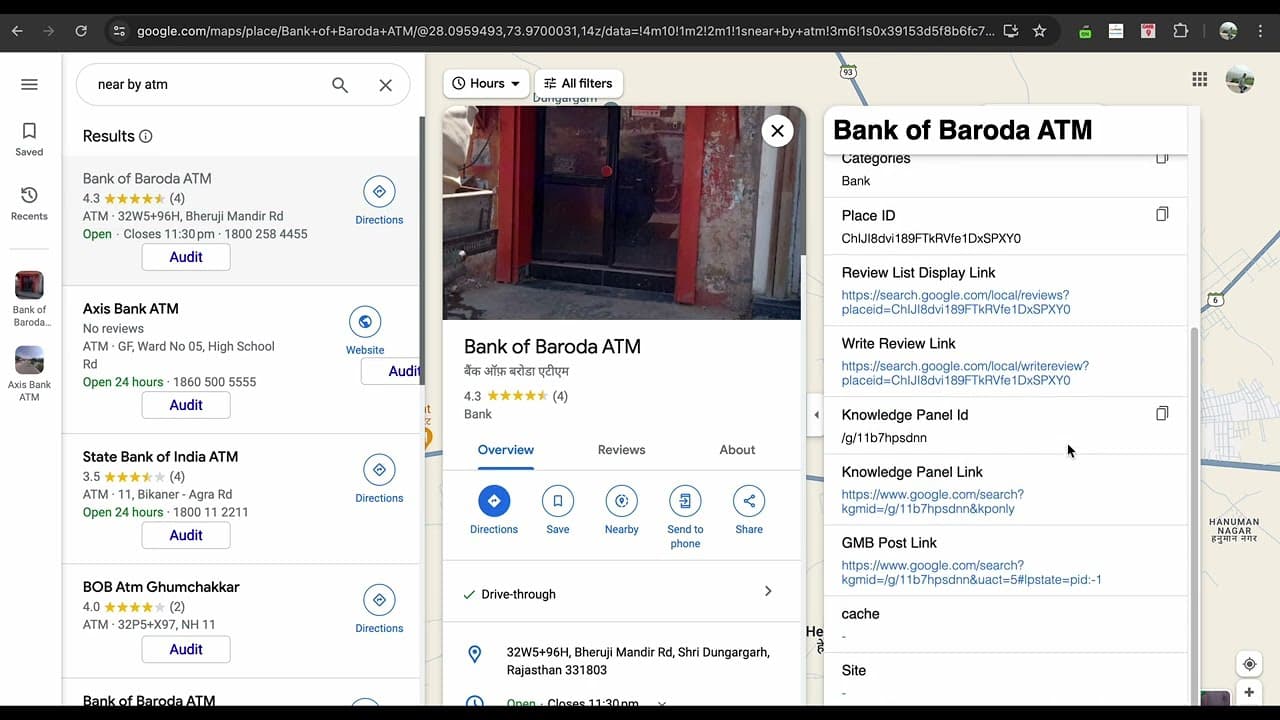The height and width of the screenshot is (720, 1280).
Task: Open the Google Maps hamburger menu
Action: (29, 84)
